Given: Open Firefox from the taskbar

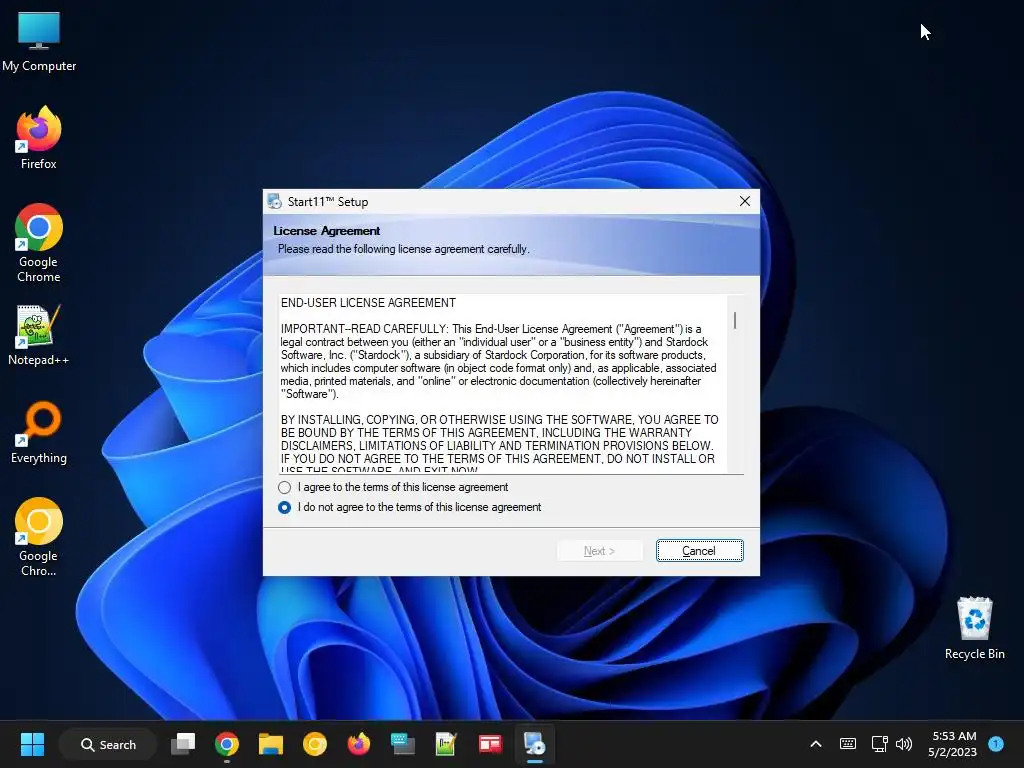Looking at the screenshot, I should [x=359, y=744].
